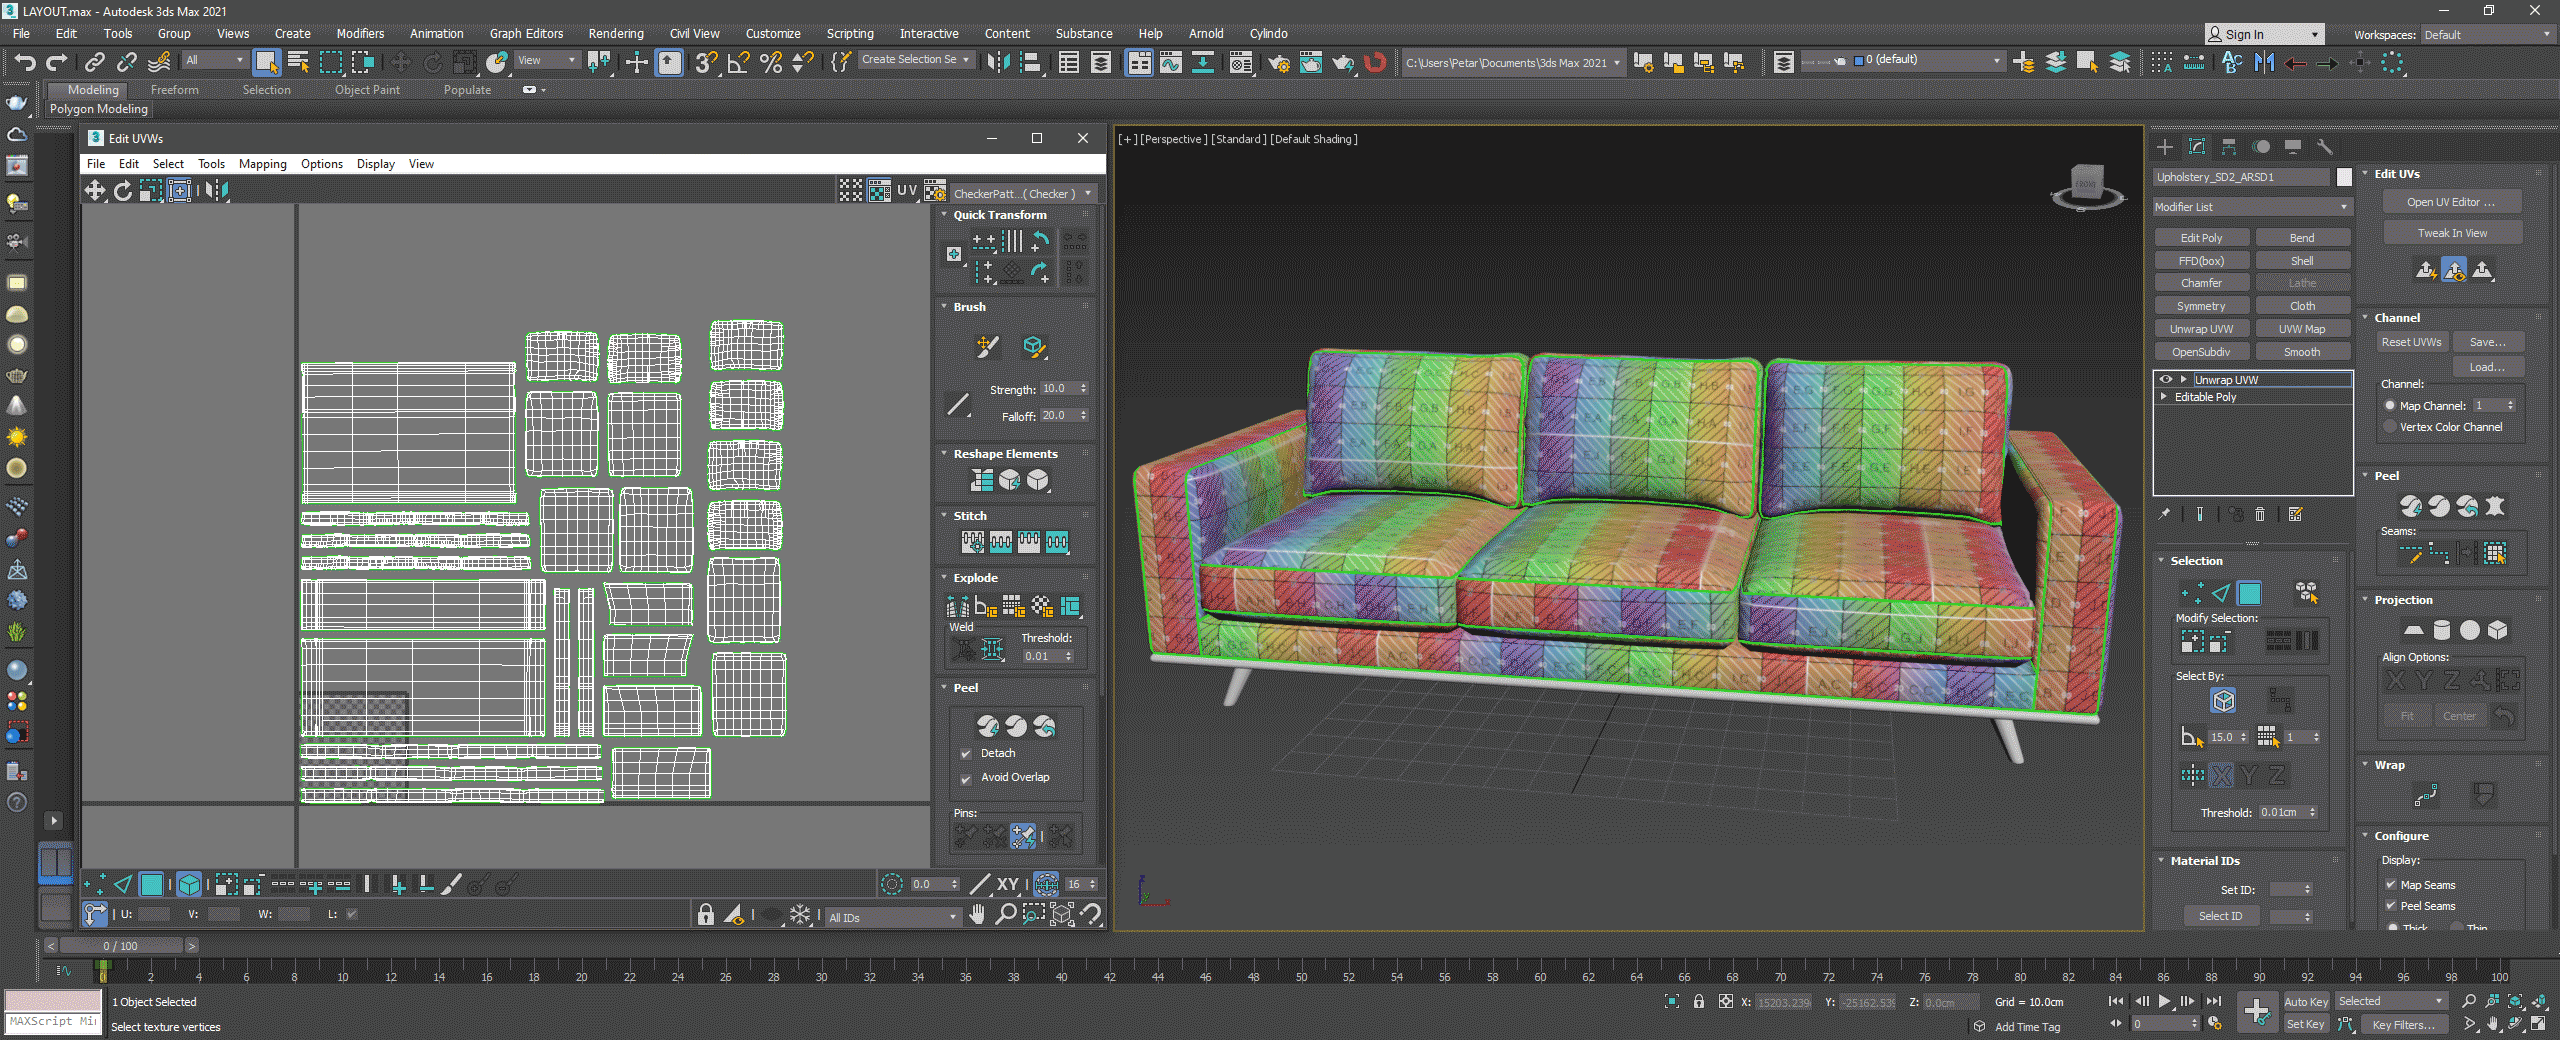Select the Rotate tool in Edit UVWs toolbar

tap(123, 190)
